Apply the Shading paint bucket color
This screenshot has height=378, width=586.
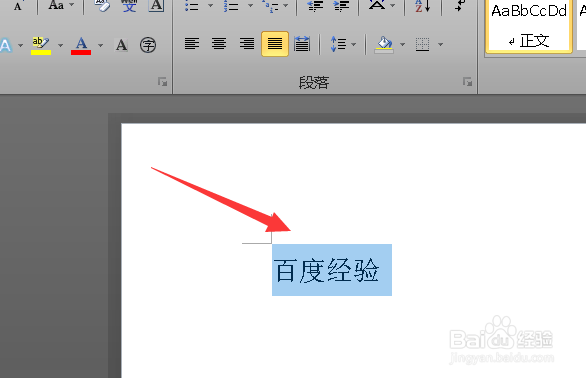384,45
